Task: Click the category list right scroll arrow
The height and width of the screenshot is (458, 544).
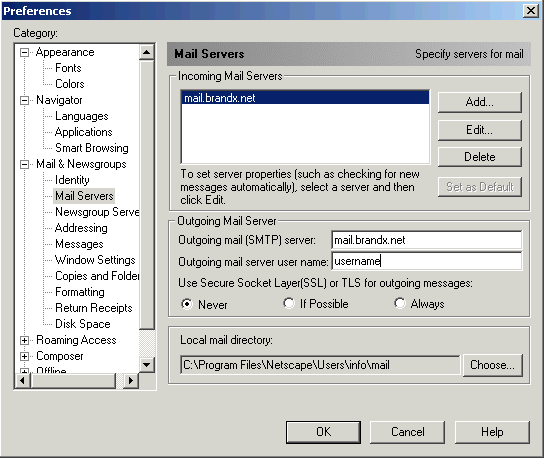Action: pyautogui.click(x=131, y=381)
